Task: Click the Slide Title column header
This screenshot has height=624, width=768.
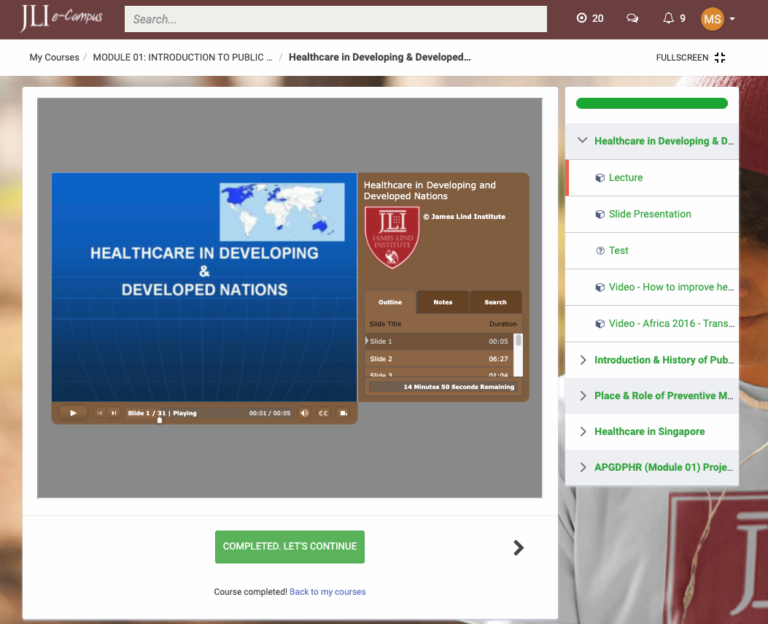Action: [385, 324]
